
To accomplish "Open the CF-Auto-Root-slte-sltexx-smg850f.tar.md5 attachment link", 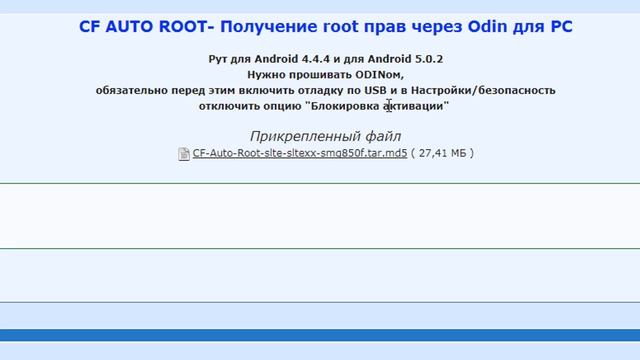I will tap(300, 153).
